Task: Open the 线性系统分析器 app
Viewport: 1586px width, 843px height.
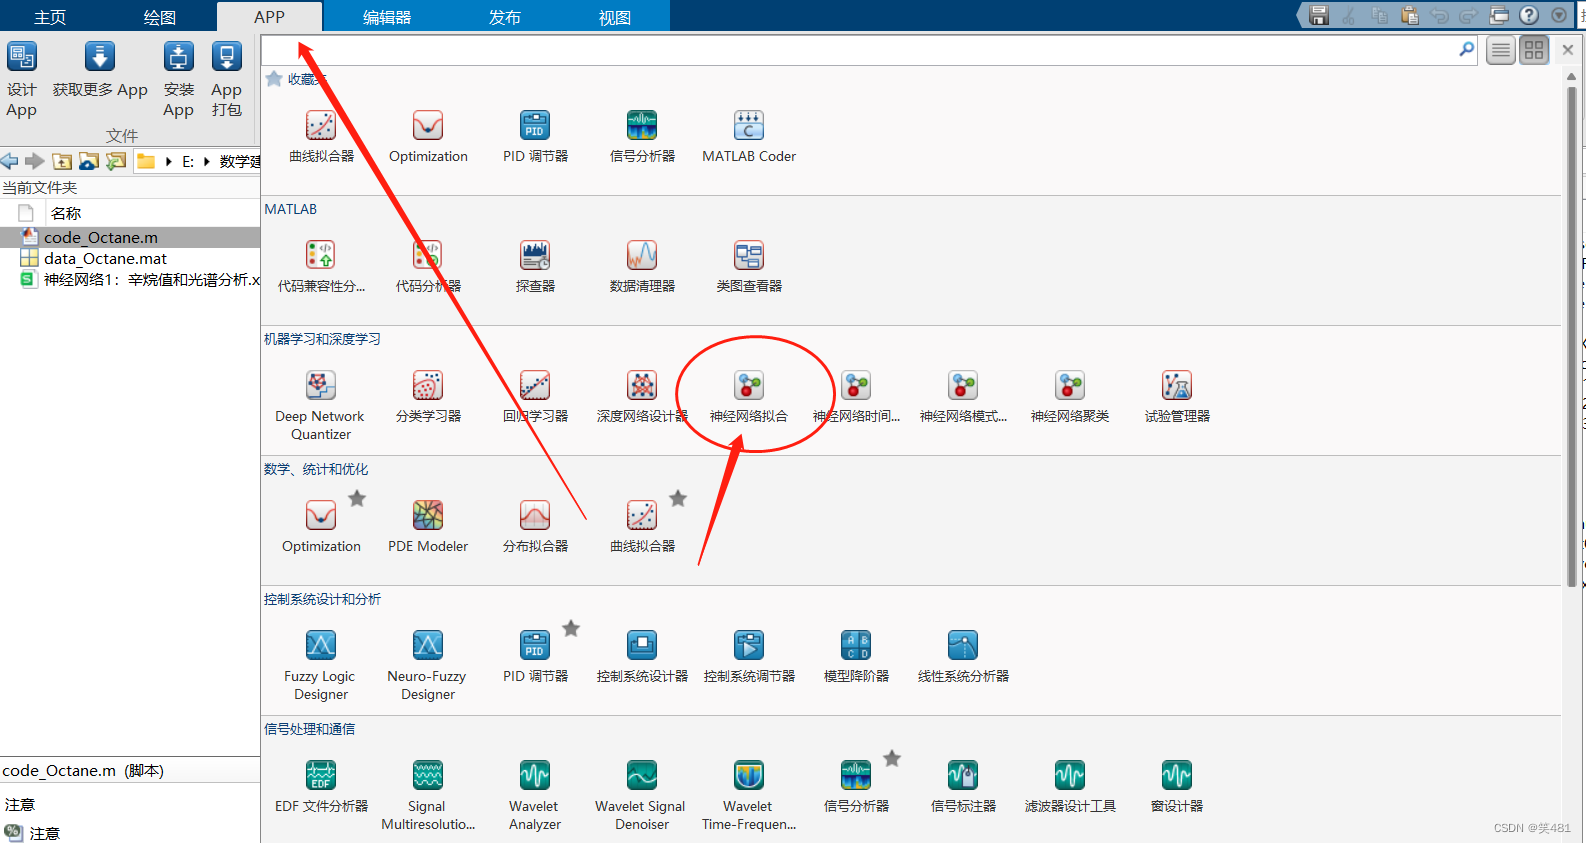Action: (963, 657)
